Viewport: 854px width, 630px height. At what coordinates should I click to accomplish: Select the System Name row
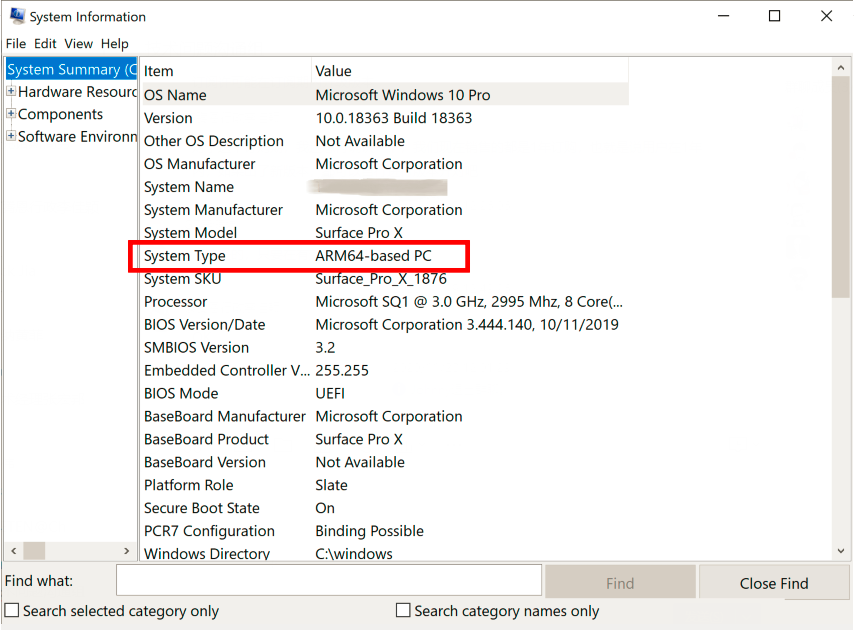pyautogui.click(x=385, y=187)
